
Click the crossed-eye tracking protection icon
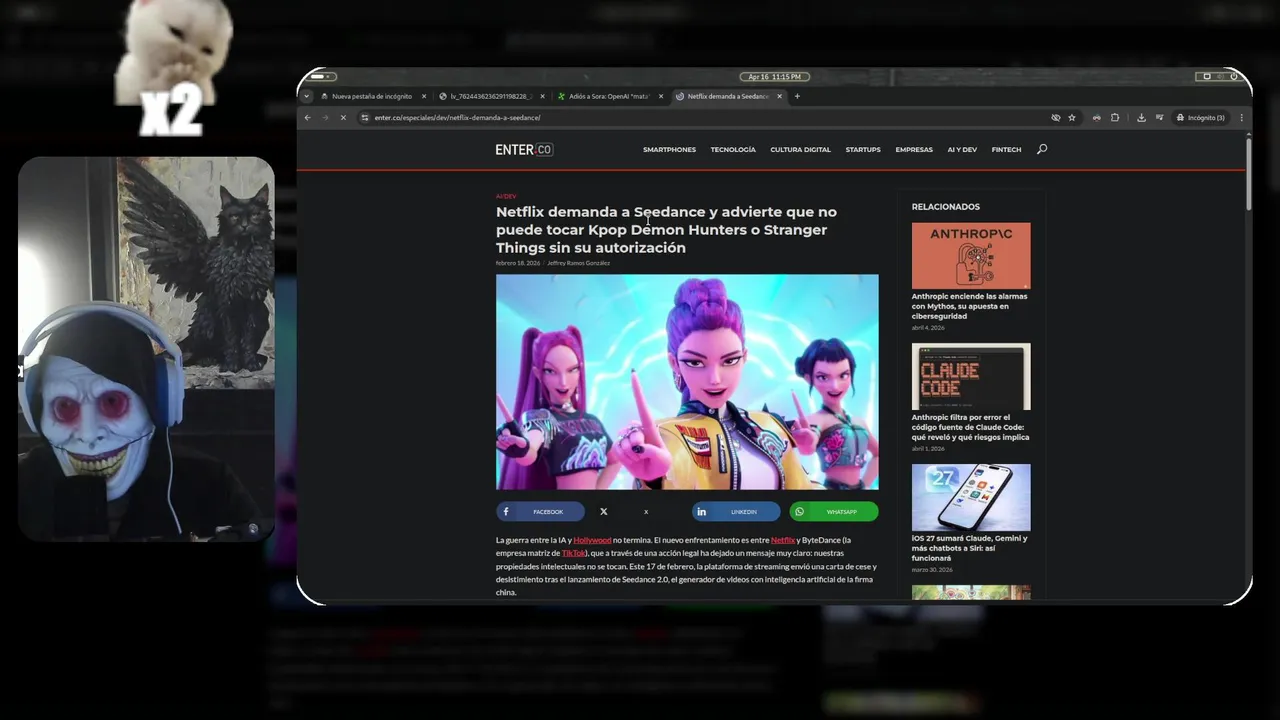(1055, 118)
